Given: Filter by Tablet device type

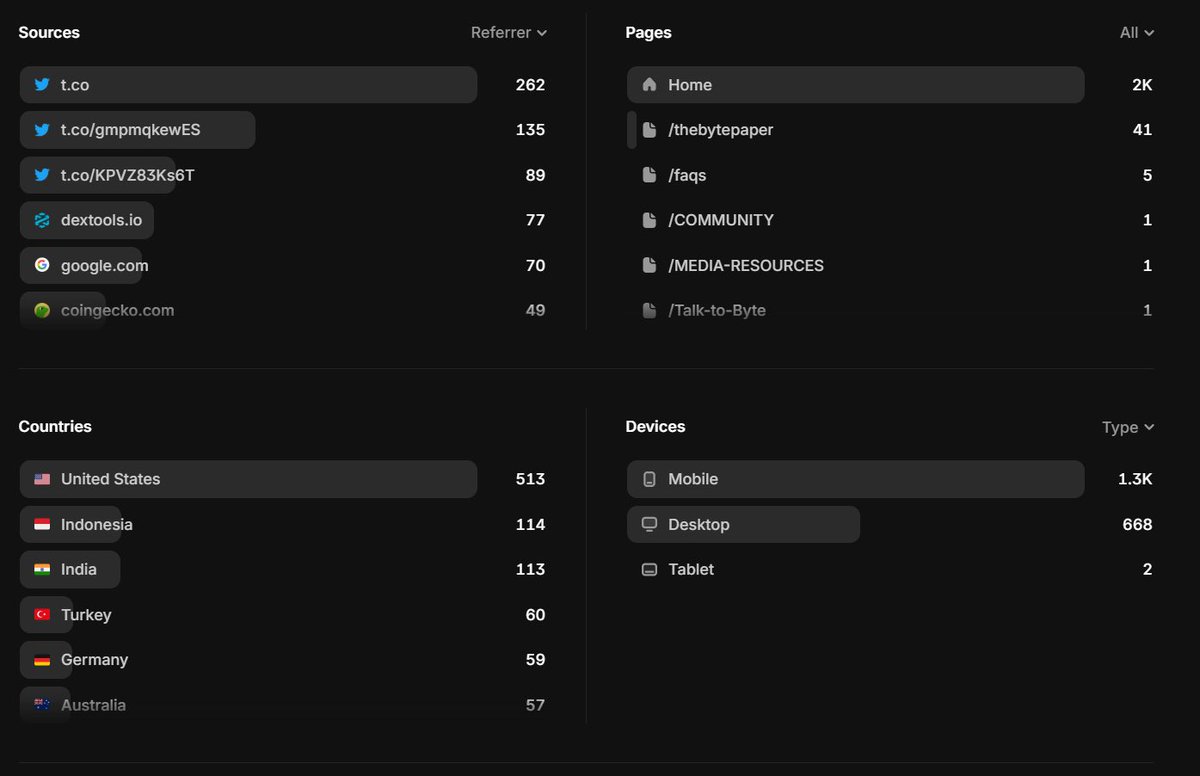Looking at the screenshot, I should (x=890, y=569).
